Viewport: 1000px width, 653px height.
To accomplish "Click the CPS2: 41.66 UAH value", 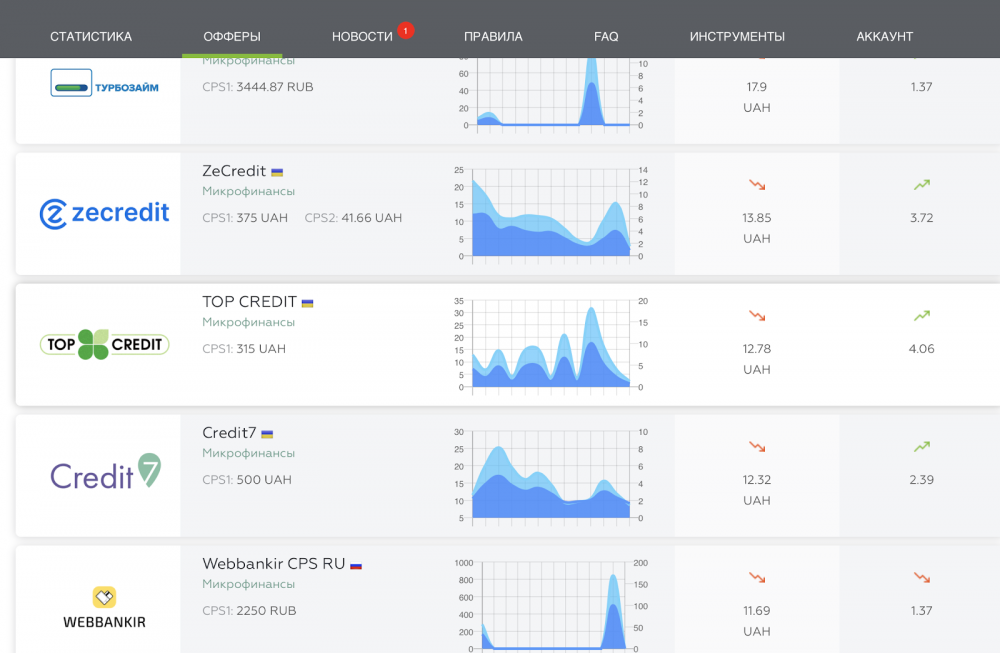I will [x=353, y=218].
